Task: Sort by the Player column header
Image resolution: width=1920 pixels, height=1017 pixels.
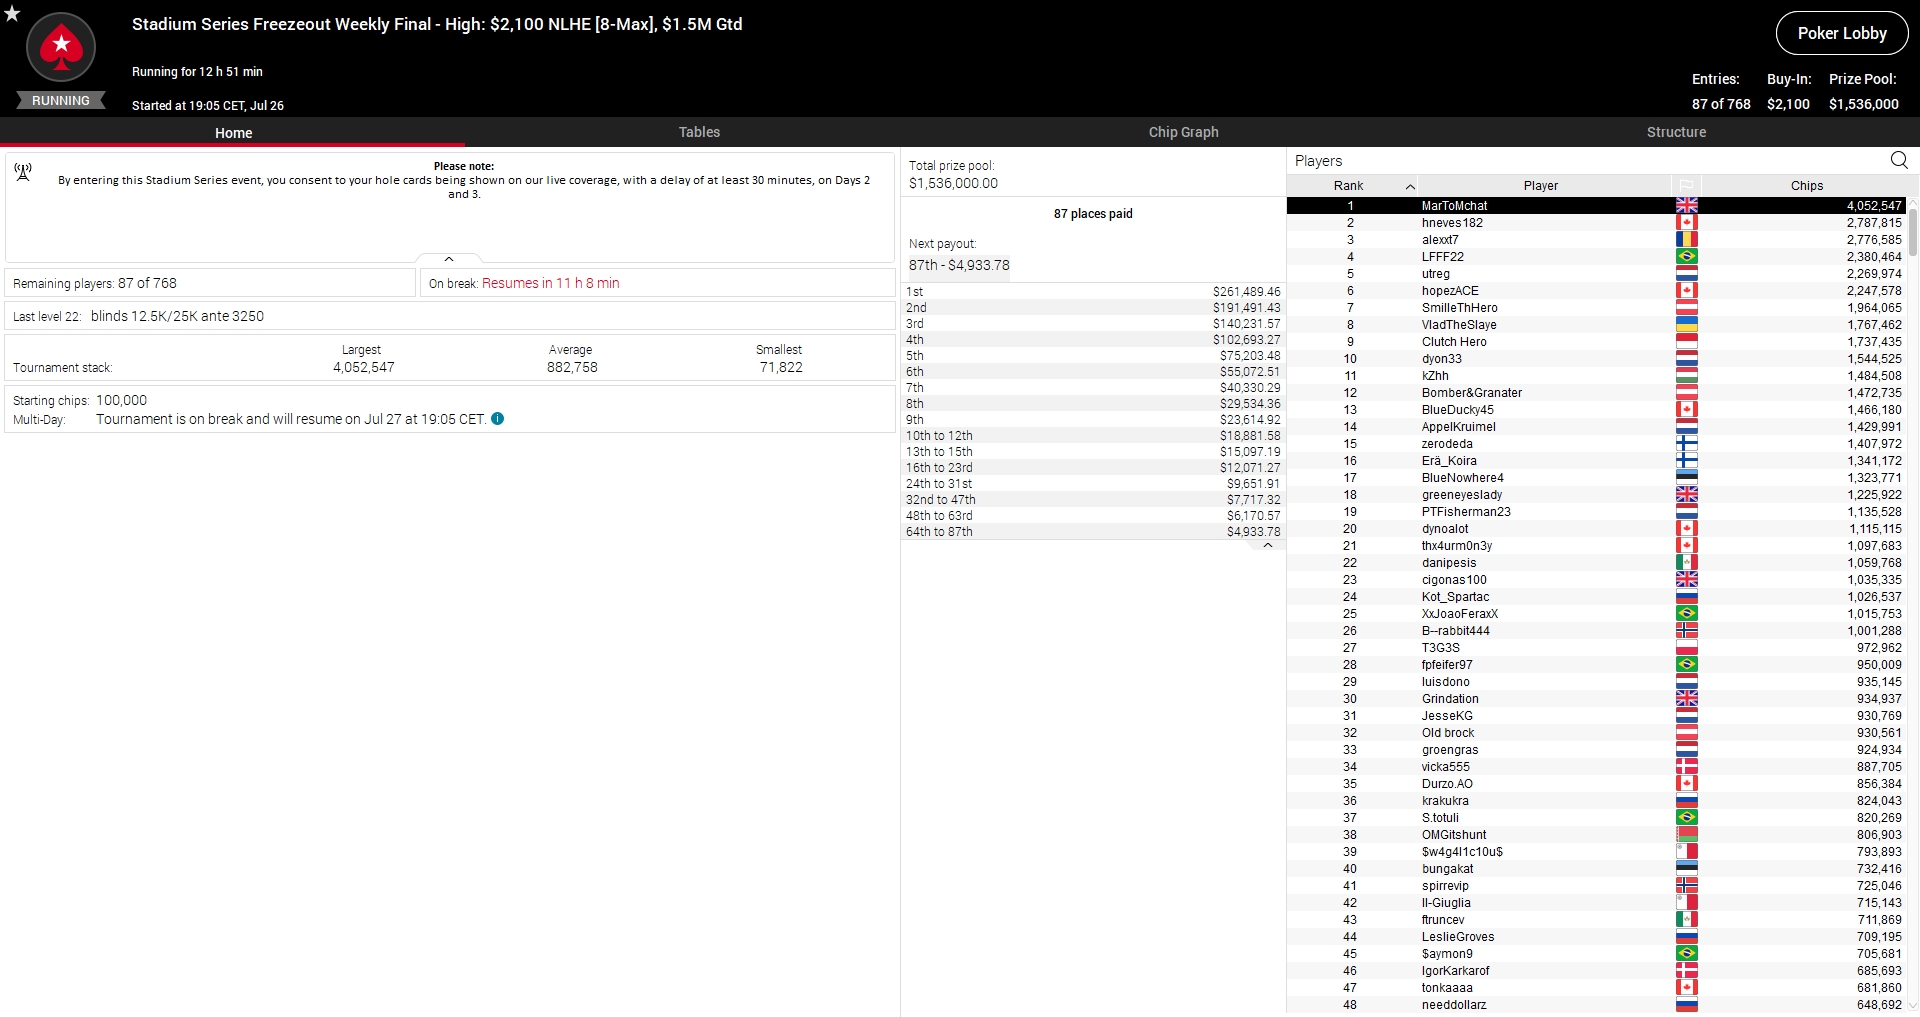Action: (1541, 185)
